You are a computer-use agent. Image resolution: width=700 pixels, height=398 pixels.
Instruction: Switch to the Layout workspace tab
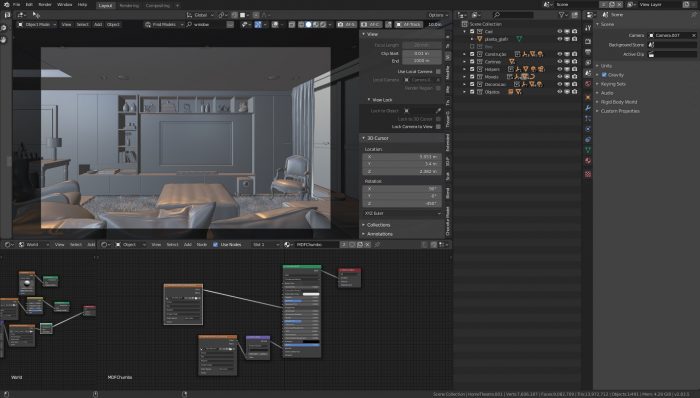pos(105,5)
